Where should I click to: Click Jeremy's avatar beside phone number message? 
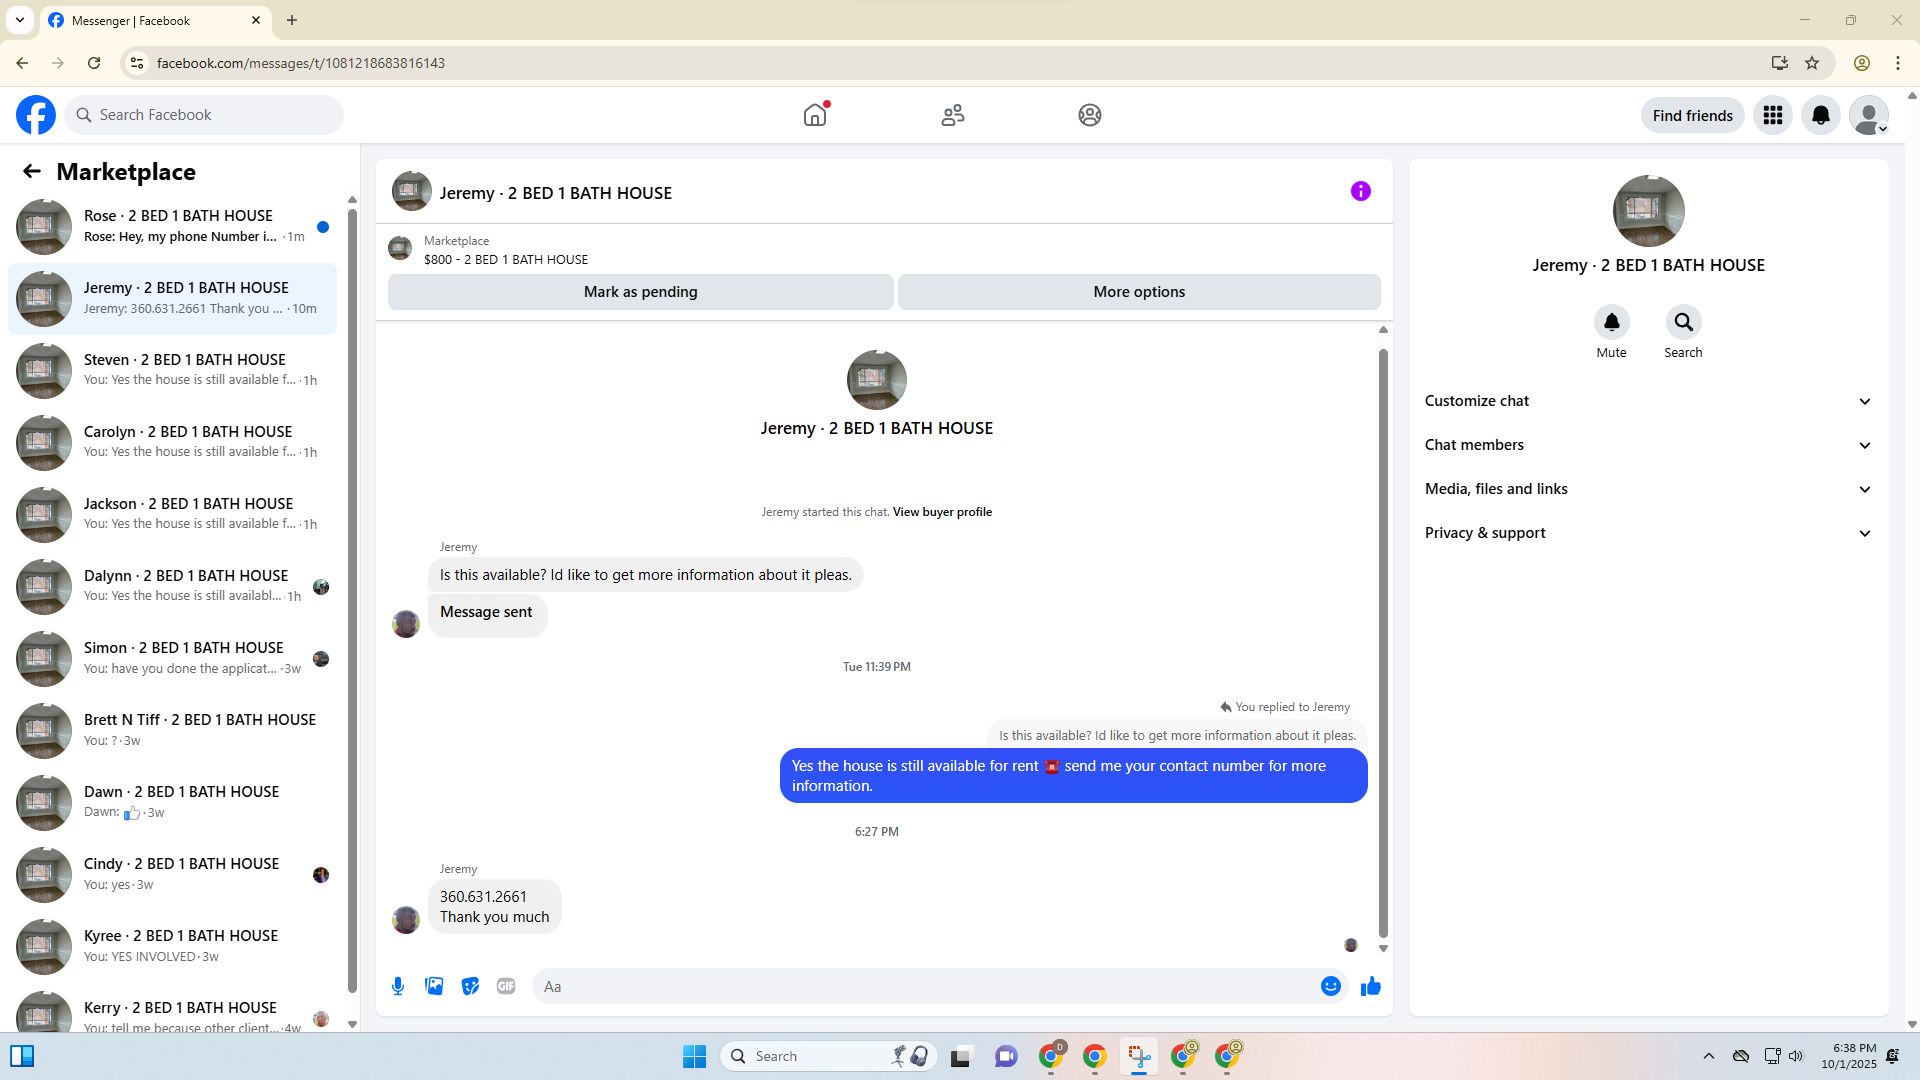[x=406, y=920]
